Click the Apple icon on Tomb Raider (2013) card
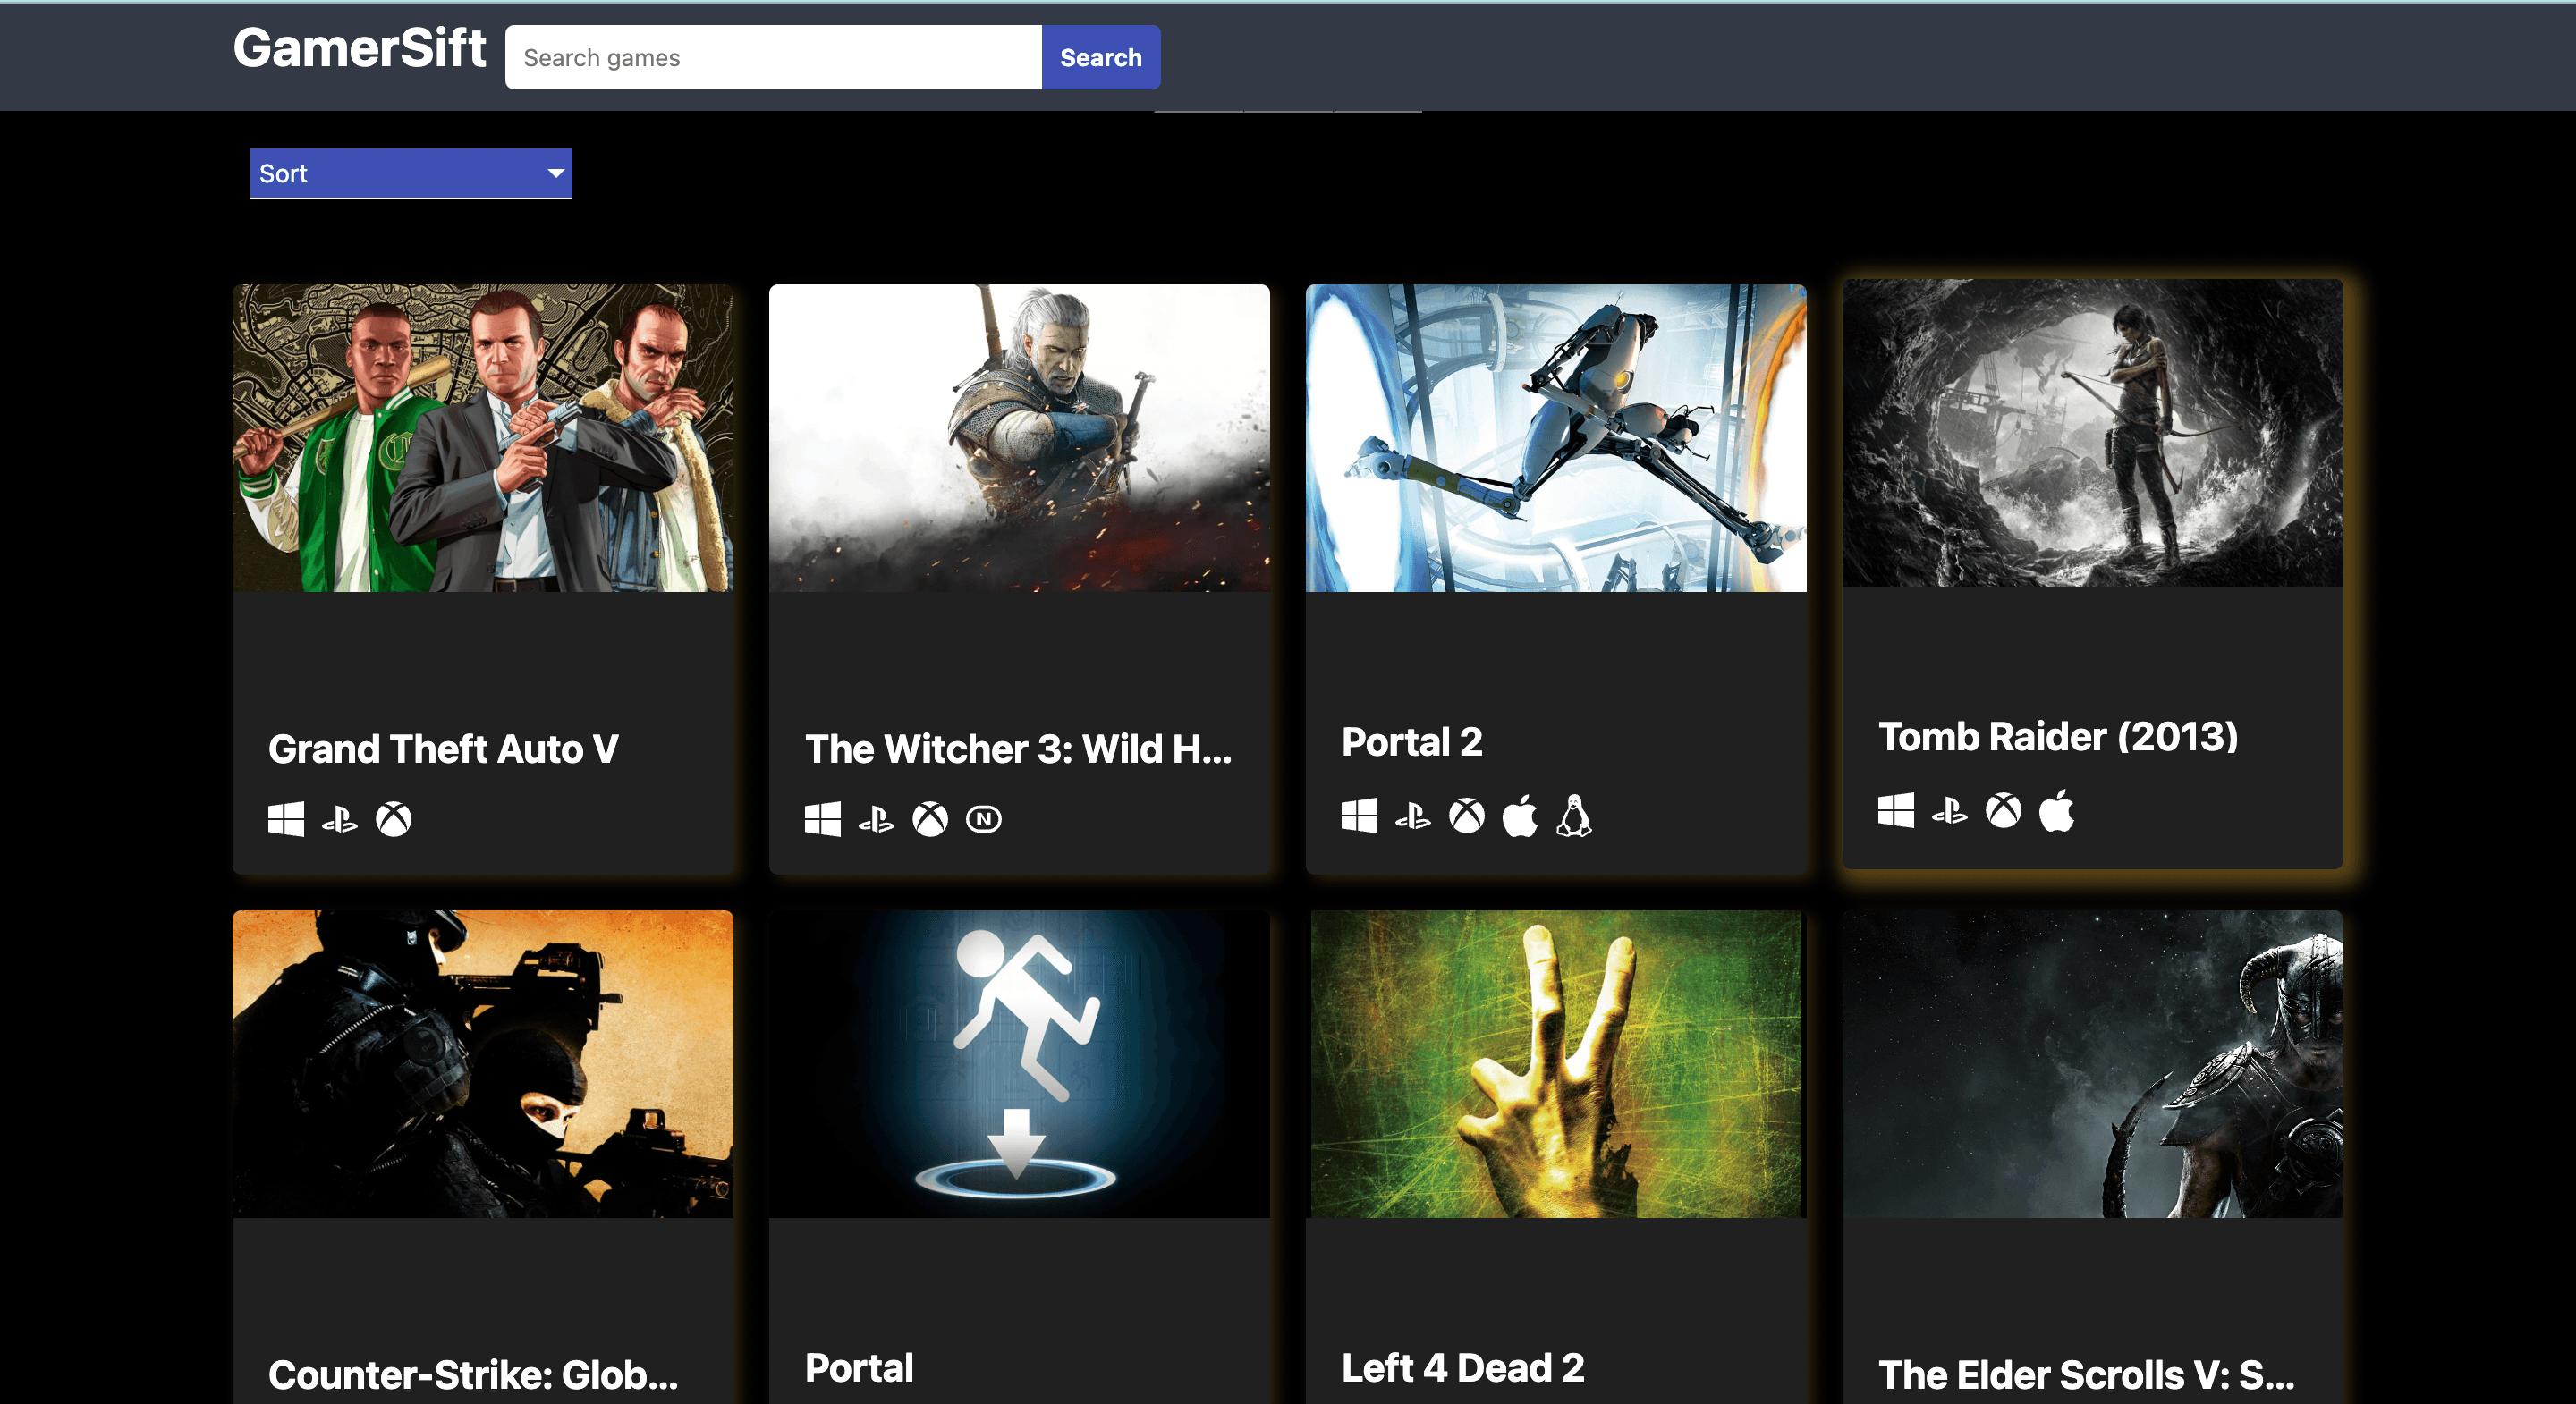 2057,810
